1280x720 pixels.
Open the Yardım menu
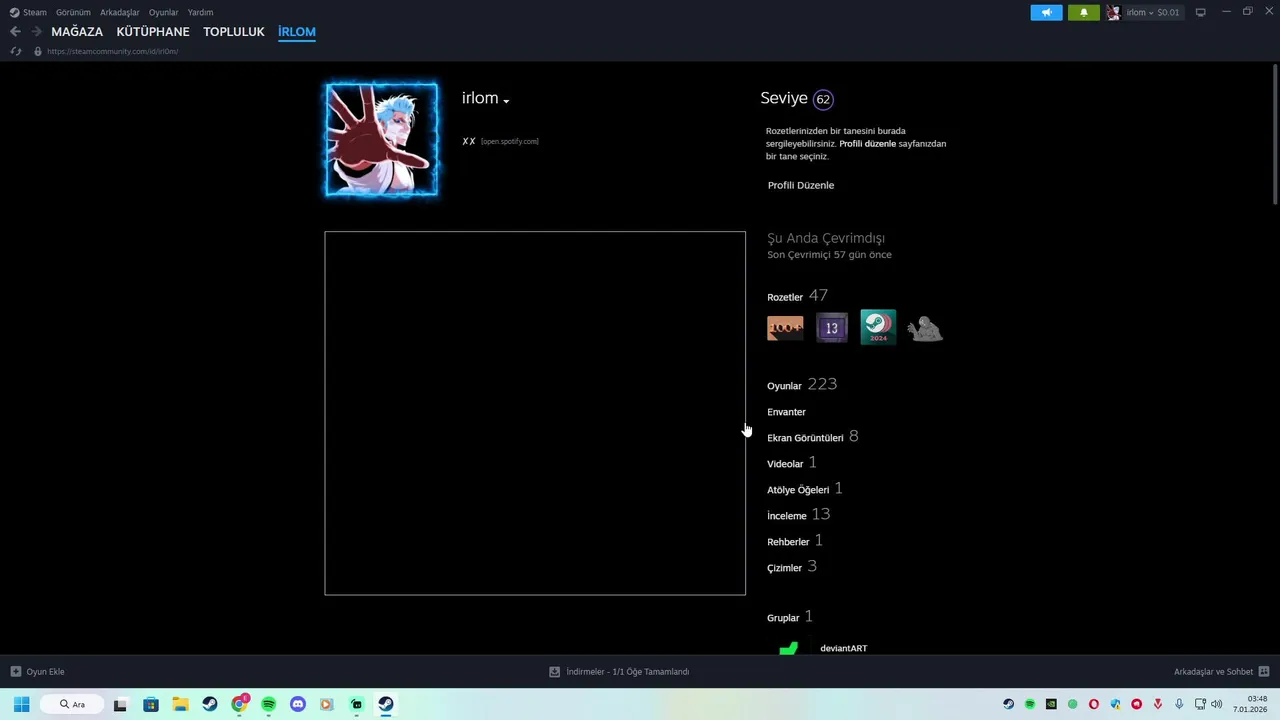click(x=200, y=12)
